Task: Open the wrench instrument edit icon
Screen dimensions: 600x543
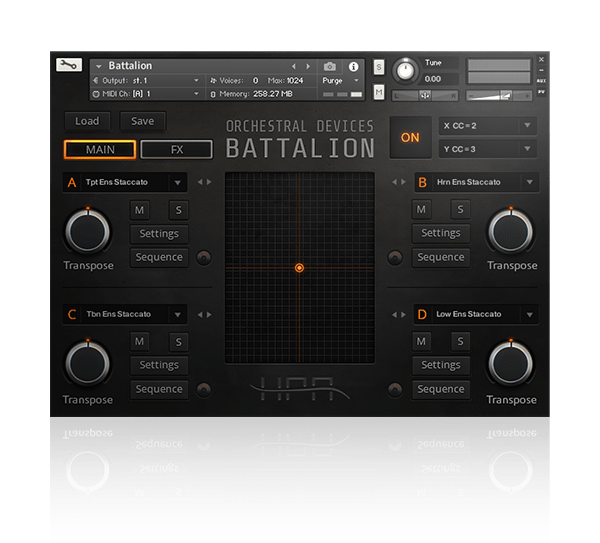Action: [x=69, y=65]
